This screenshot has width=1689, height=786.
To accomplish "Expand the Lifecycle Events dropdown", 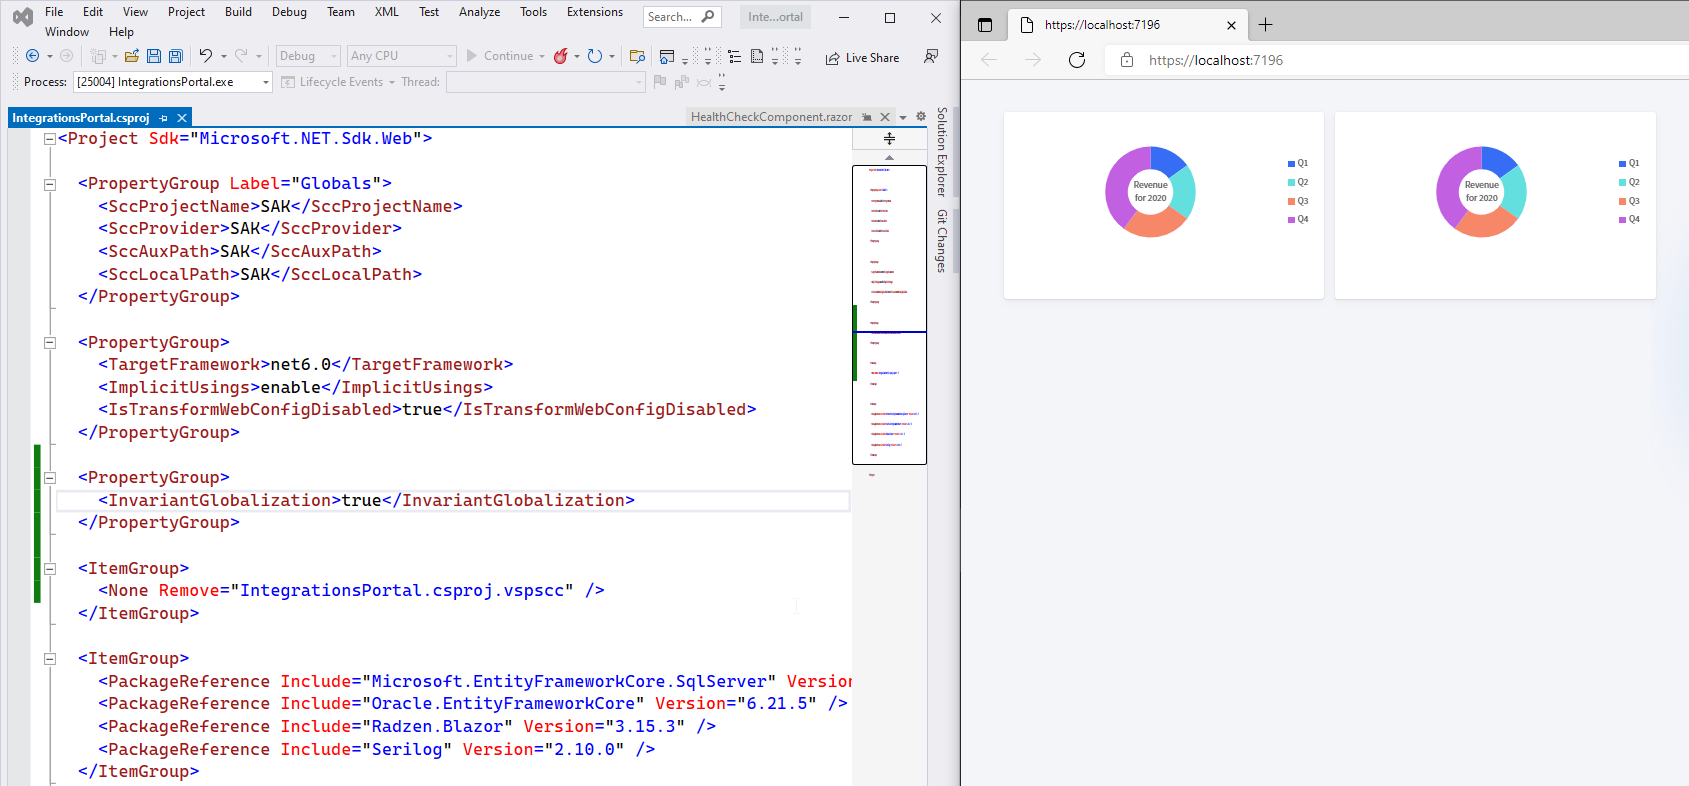I will pyautogui.click(x=391, y=82).
